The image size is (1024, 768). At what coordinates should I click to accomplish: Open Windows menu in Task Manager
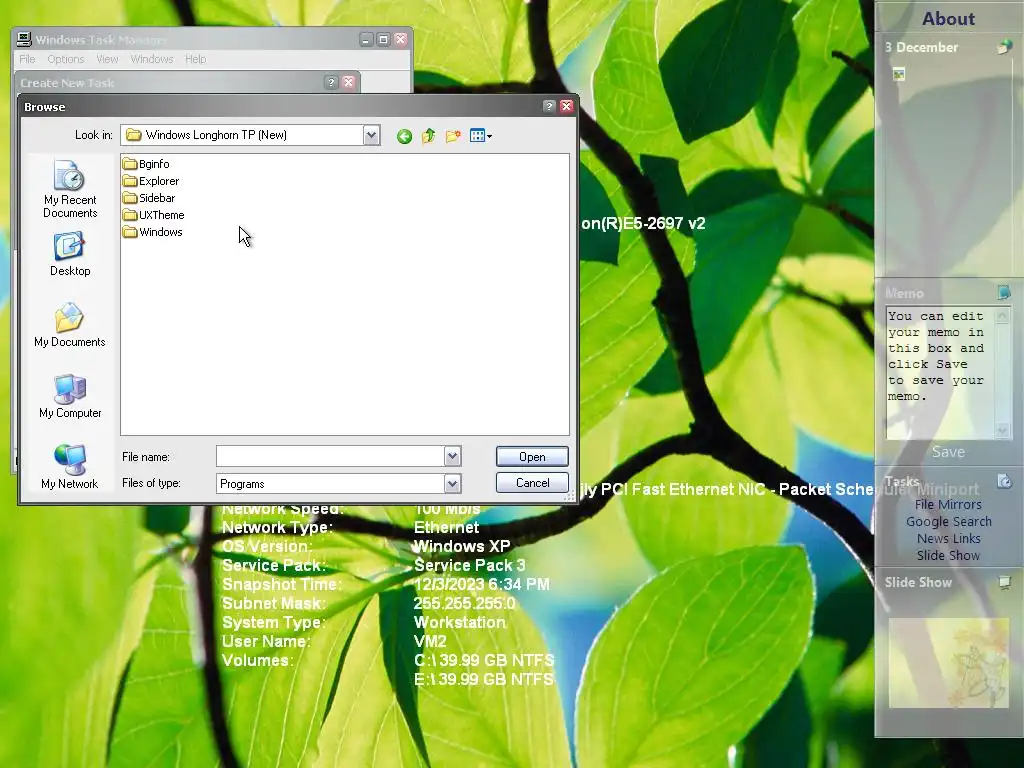pyautogui.click(x=152, y=59)
